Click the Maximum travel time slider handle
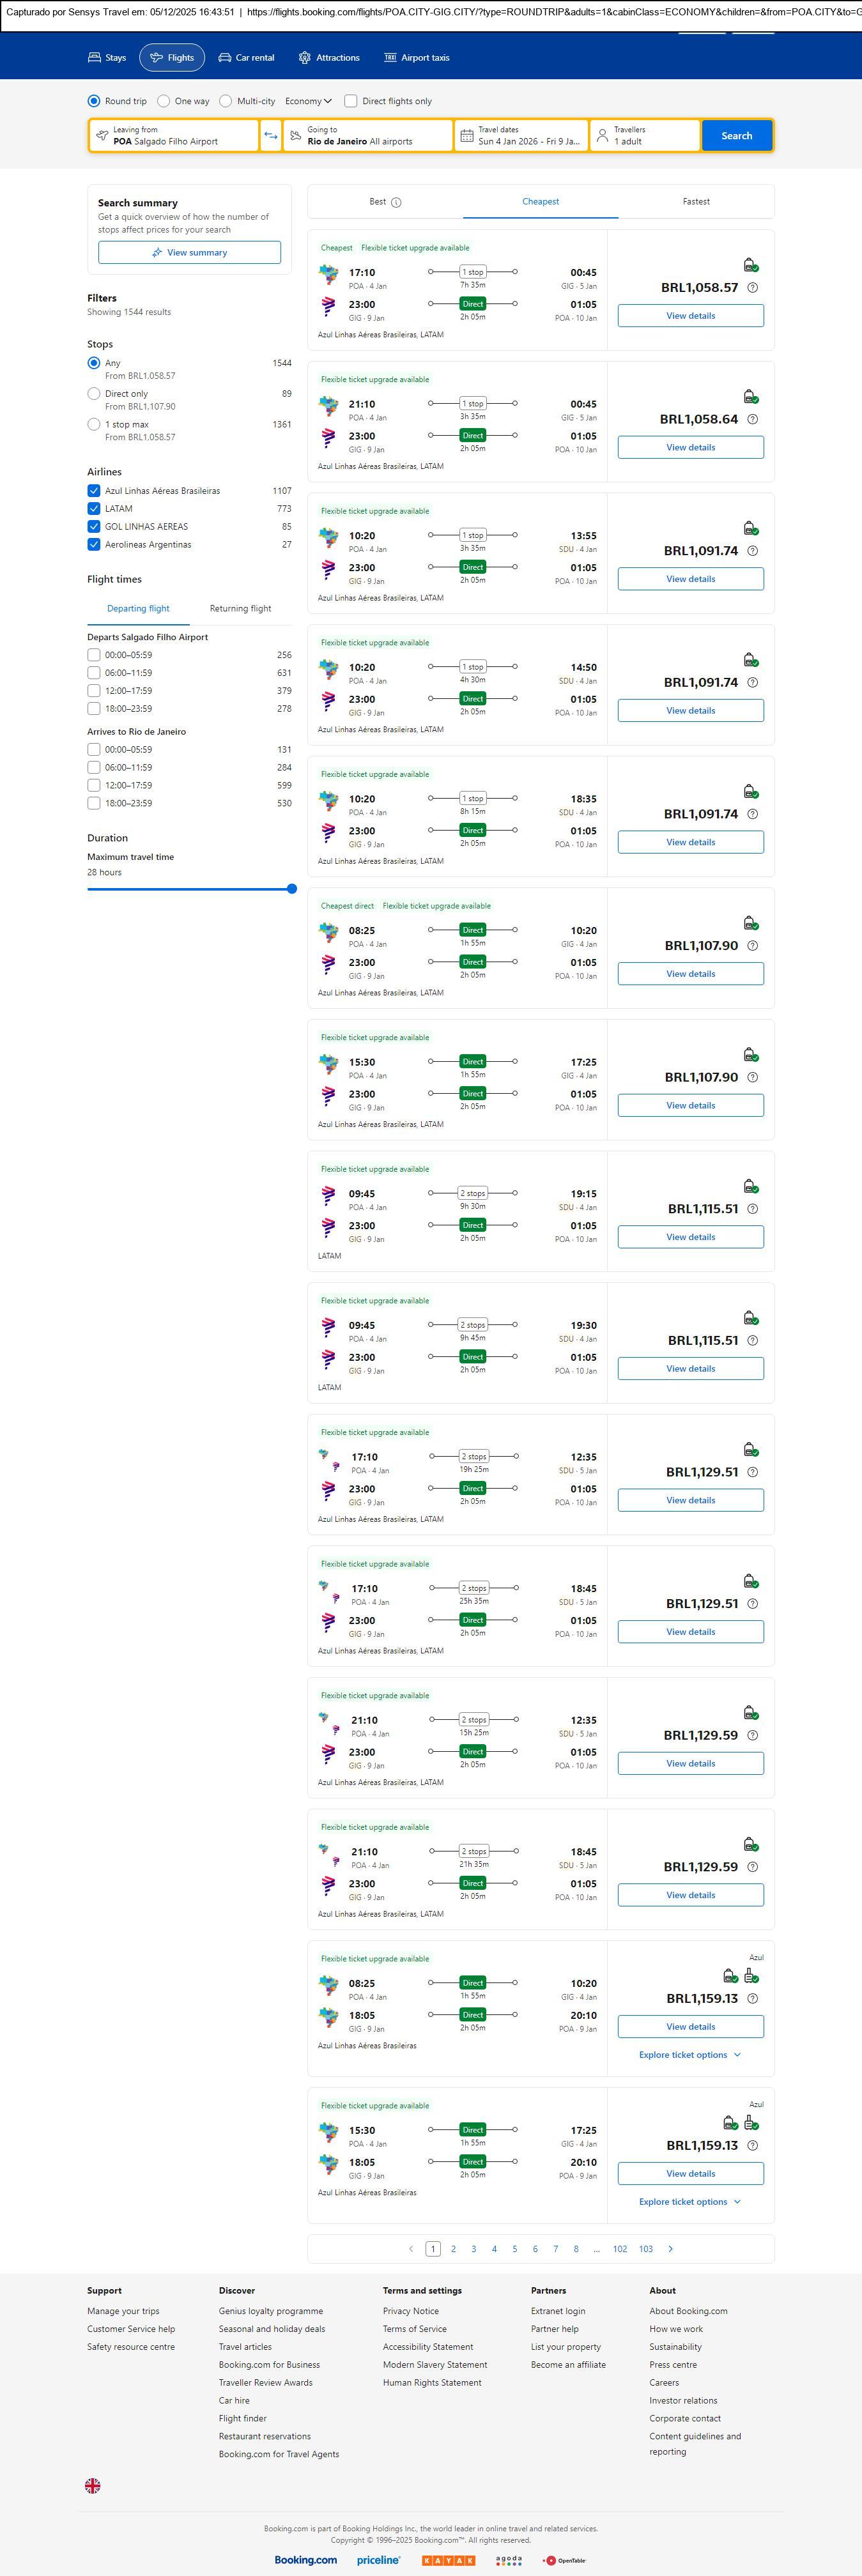This screenshot has height=2576, width=862. pyautogui.click(x=292, y=889)
